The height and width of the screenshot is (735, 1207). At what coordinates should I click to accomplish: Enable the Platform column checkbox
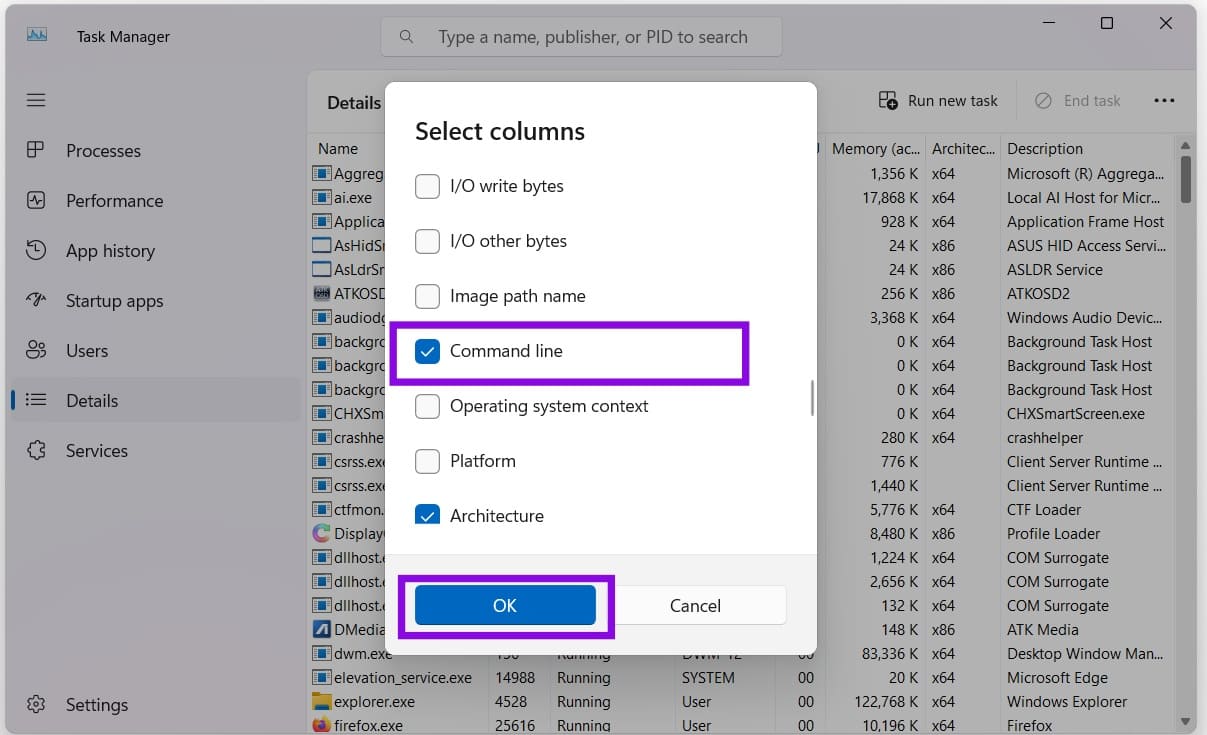pyautogui.click(x=427, y=461)
